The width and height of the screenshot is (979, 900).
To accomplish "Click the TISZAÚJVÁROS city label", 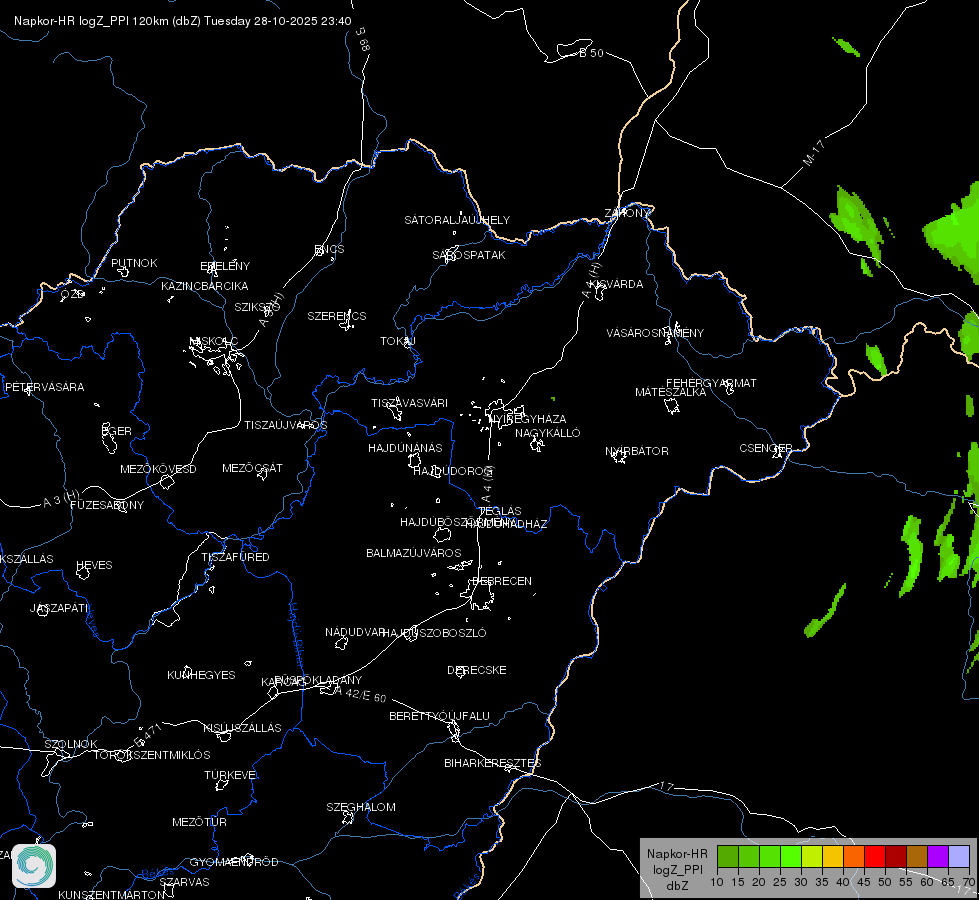I will pos(285,425).
